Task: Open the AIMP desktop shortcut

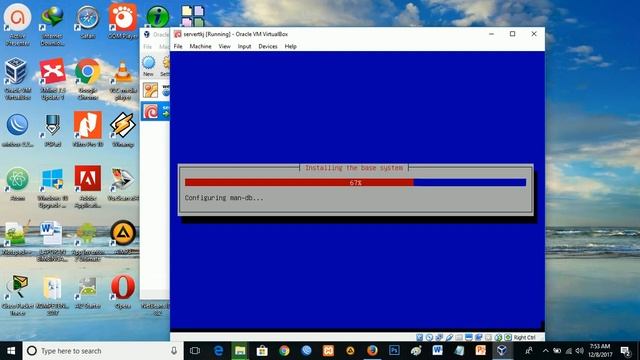Action: [x=123, y=237]
